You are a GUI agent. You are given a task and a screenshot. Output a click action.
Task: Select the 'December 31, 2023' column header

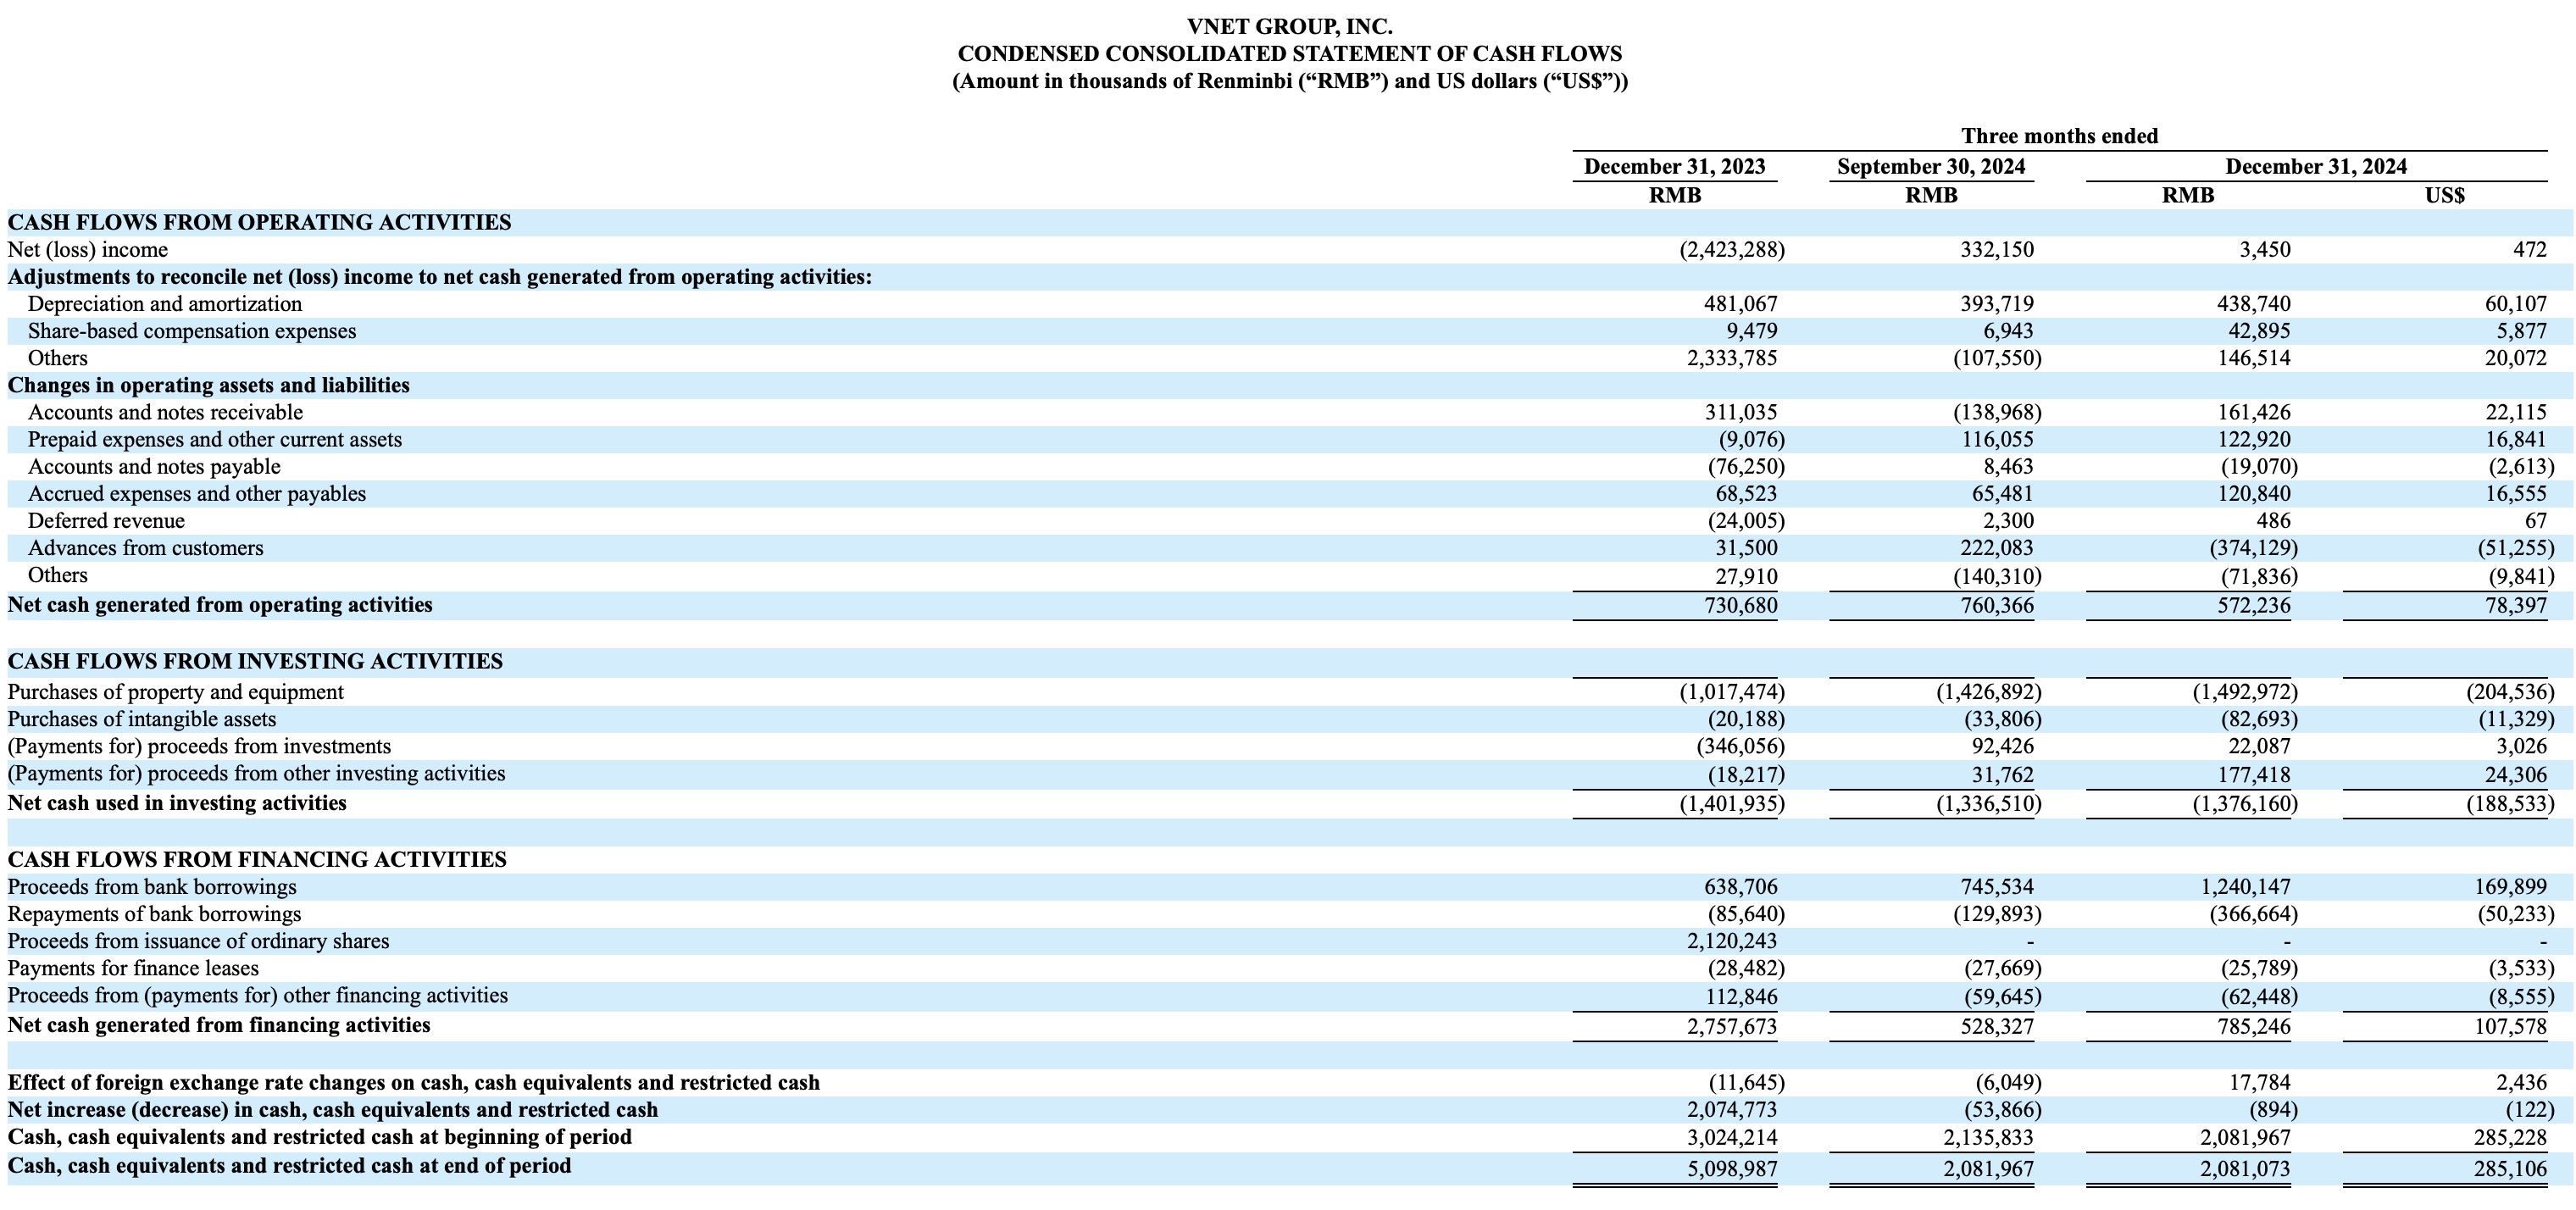1674,167
